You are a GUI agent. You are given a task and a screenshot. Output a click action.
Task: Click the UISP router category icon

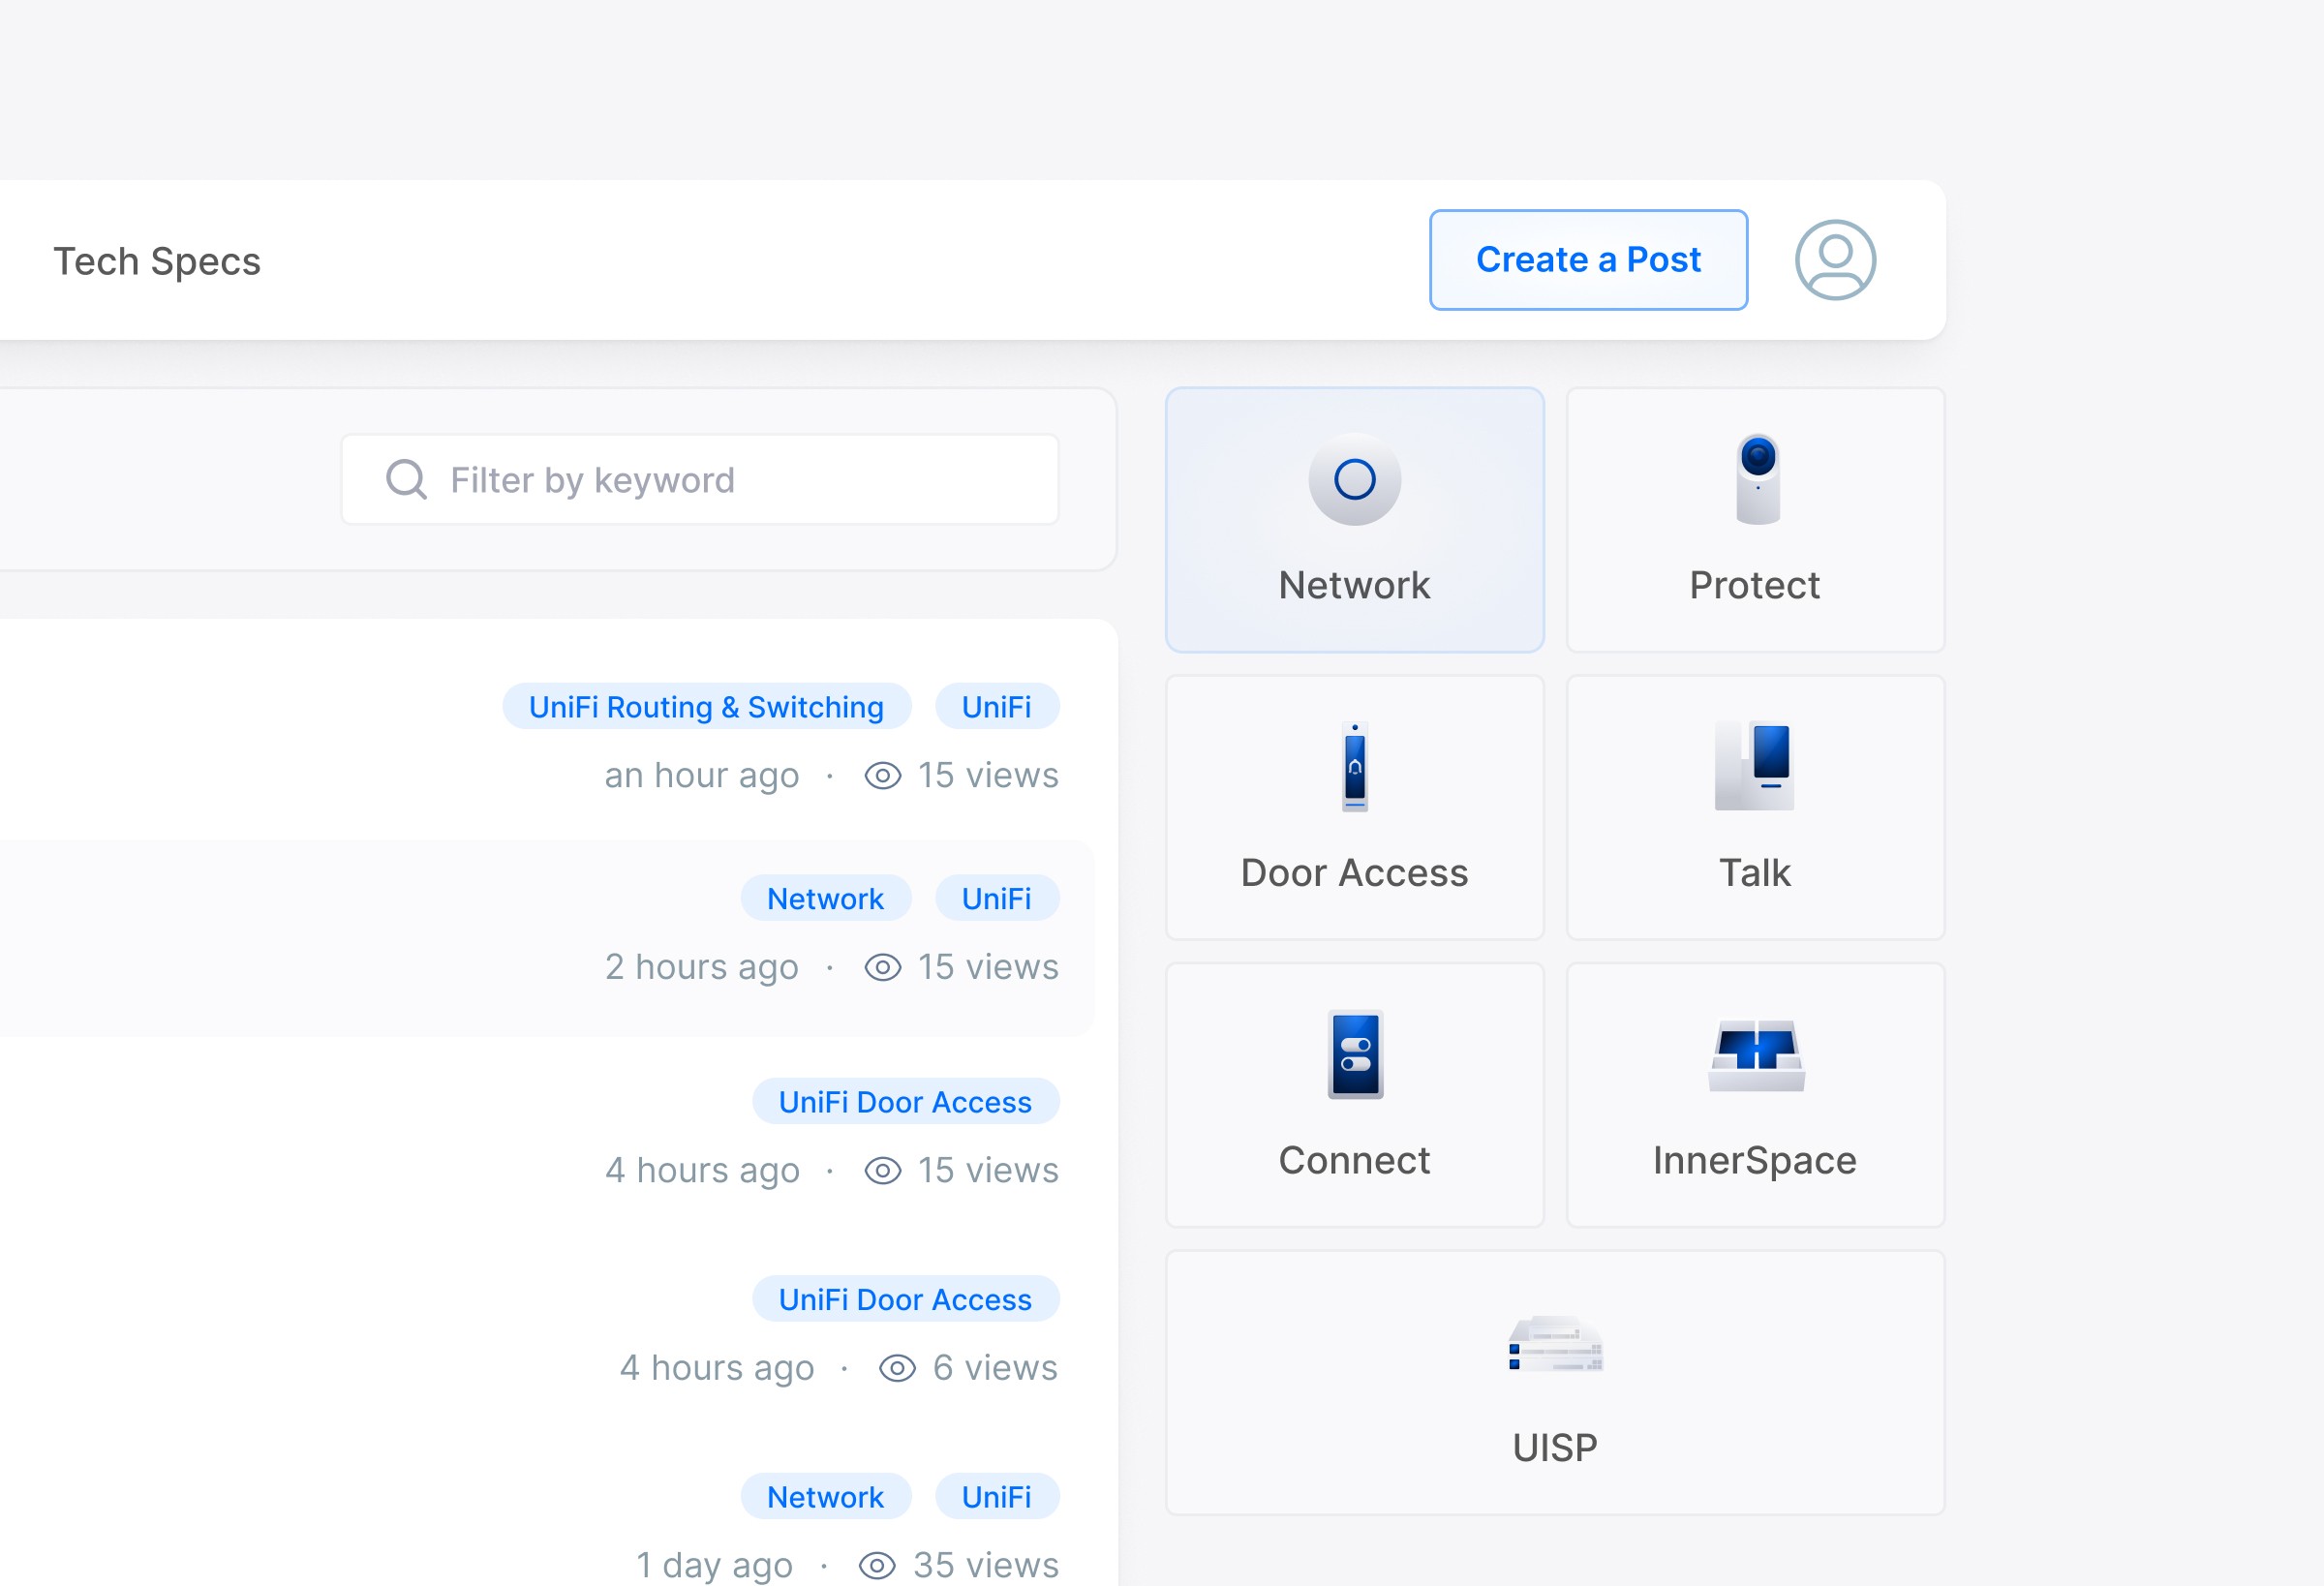[1553, 1345]
